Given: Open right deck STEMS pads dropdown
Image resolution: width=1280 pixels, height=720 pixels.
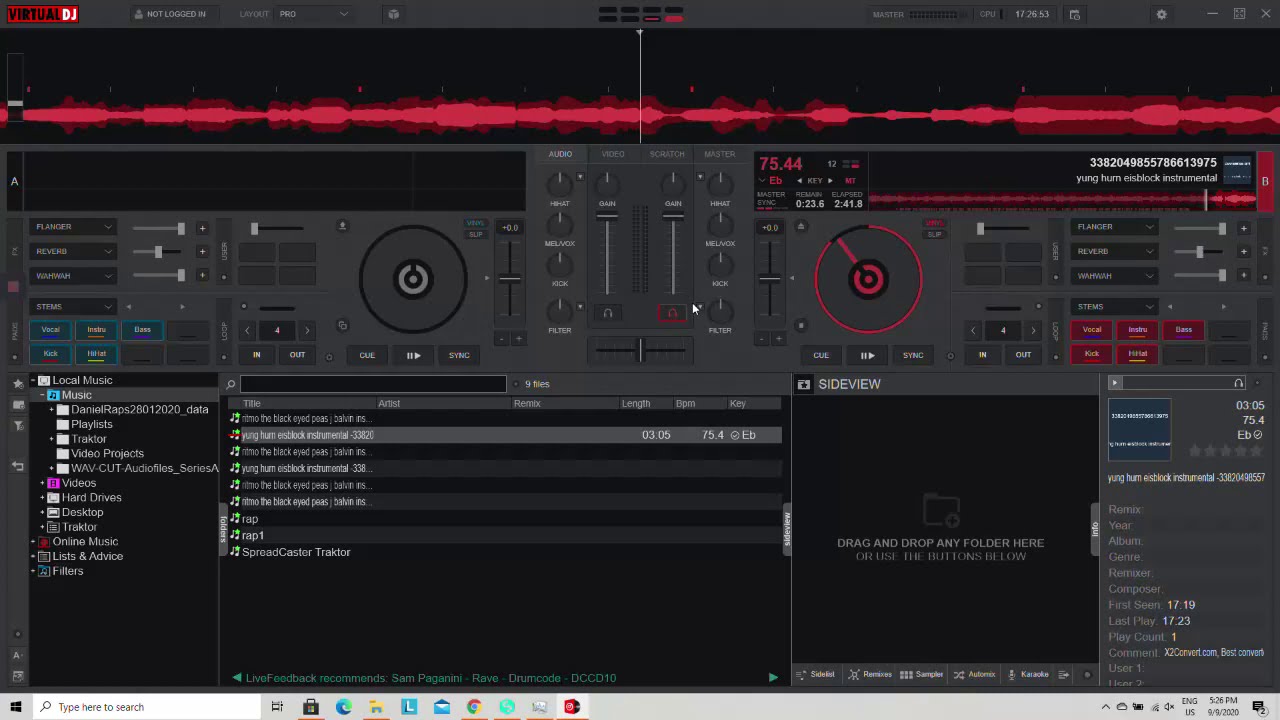Looking at the screenshot, I should click(x=1114, y=307).
